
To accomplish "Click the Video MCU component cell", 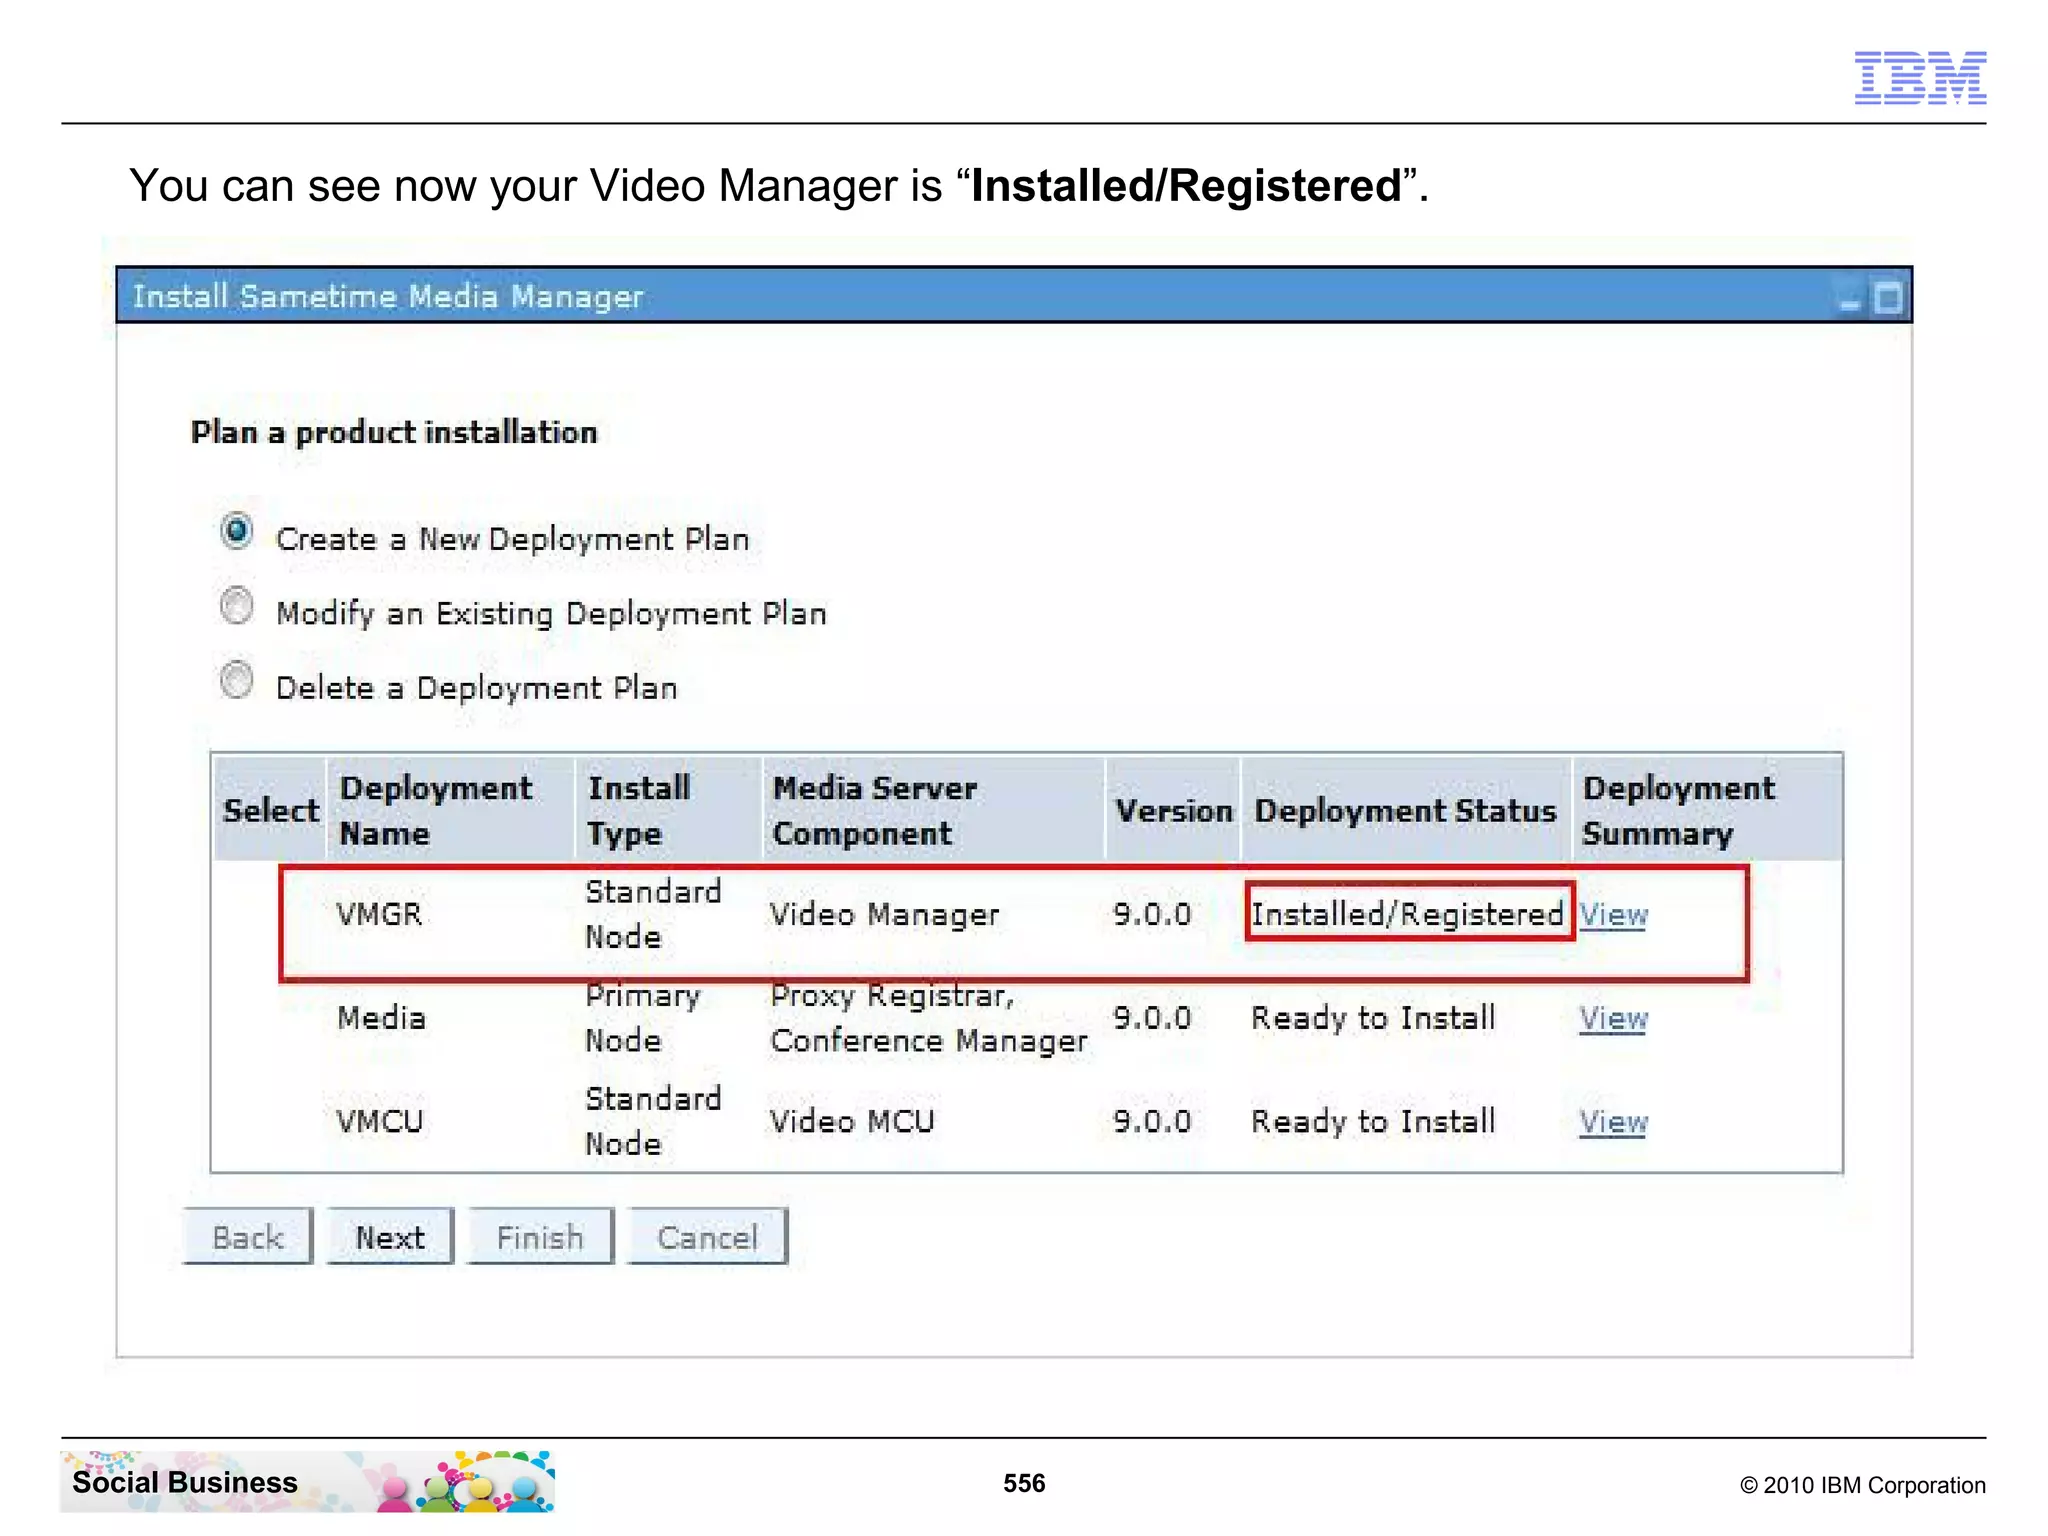I will coord(852,1121).
